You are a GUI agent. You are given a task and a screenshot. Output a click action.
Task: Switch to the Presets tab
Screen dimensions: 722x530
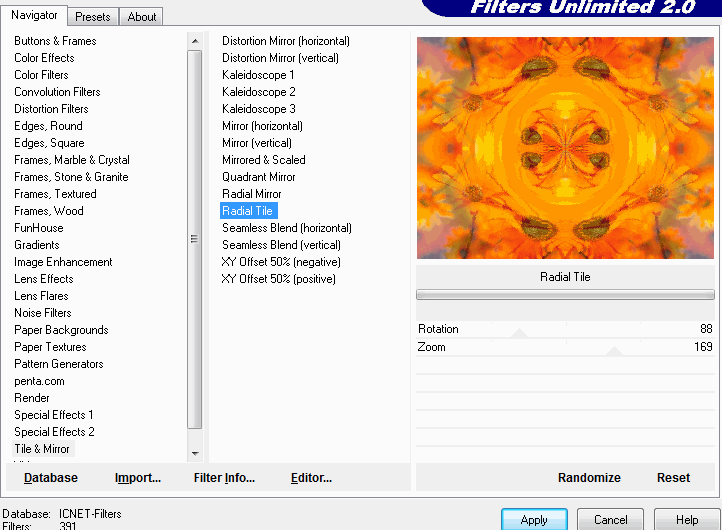(x=93, y=17)
